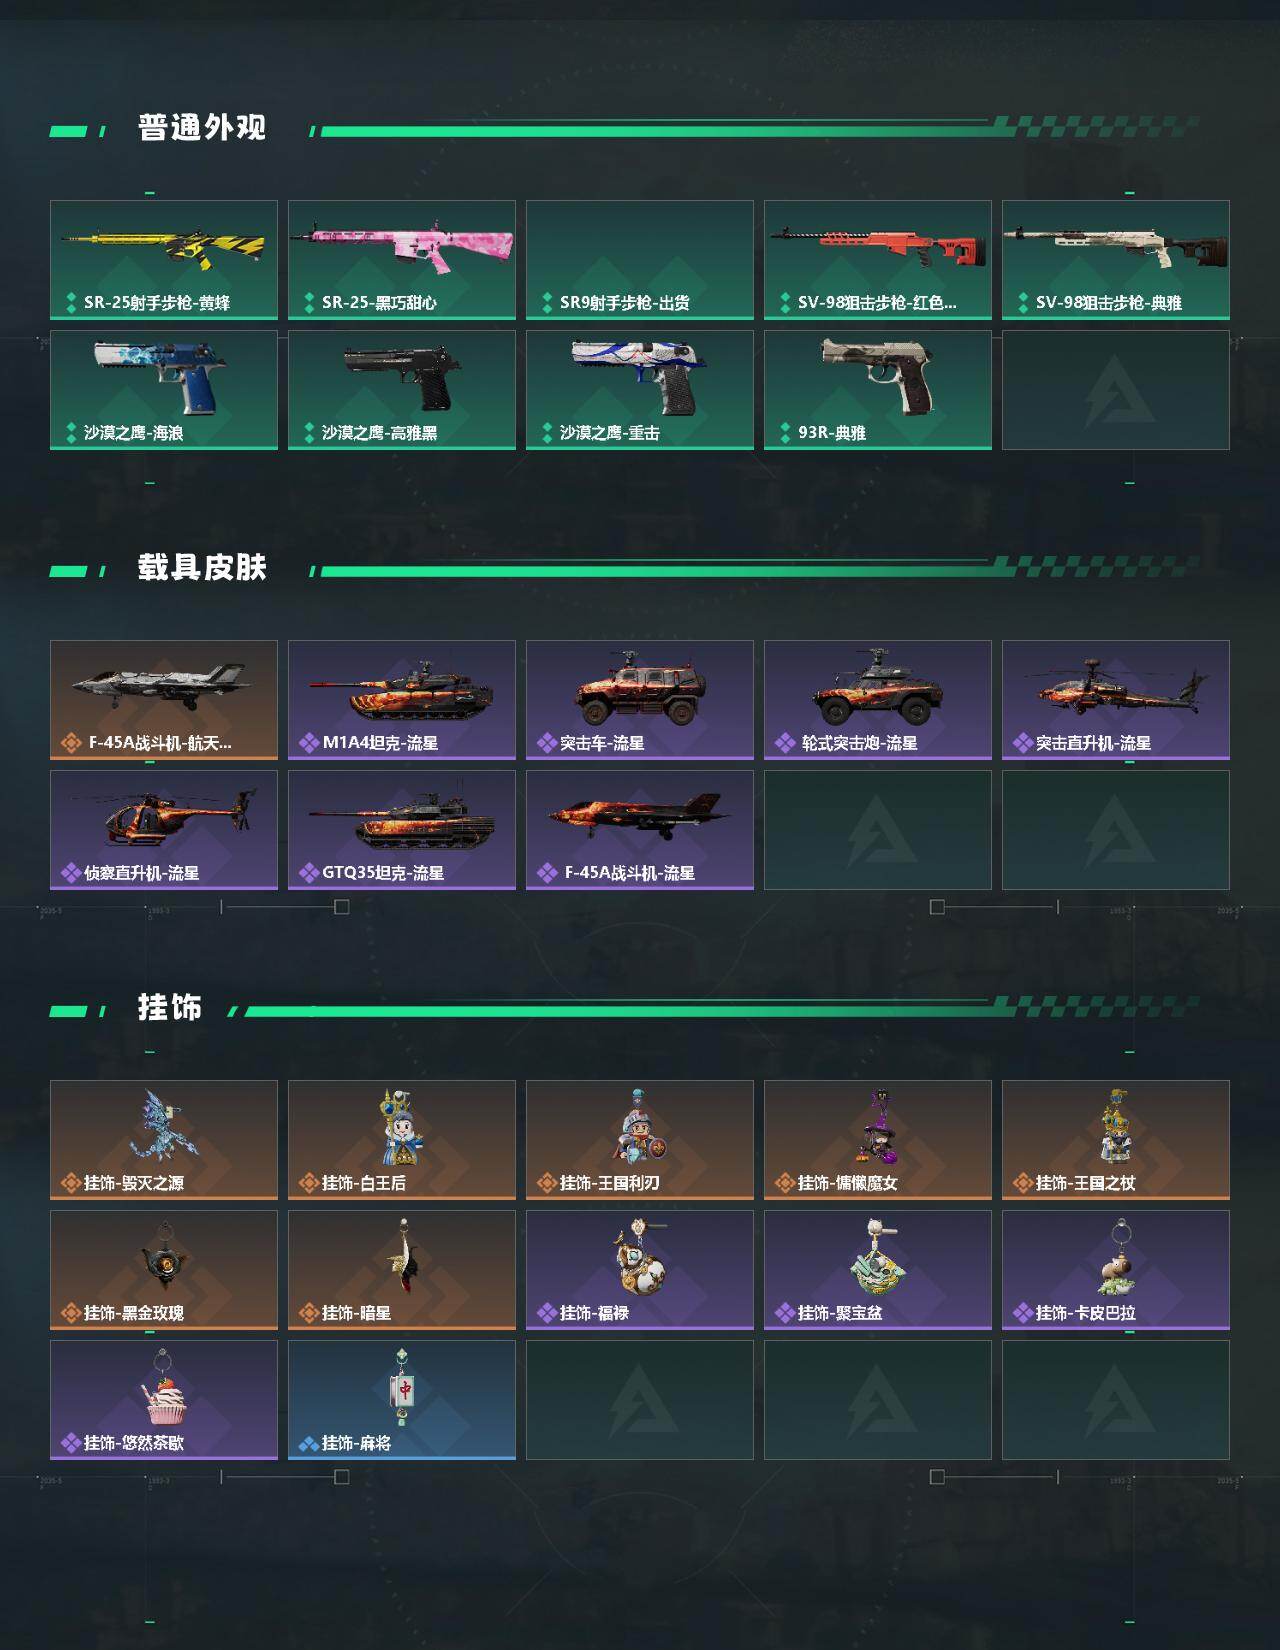Click the pink SR-25-黑巧甜心 skin
This screenshot has width=1280, height=1650.
pos(402,260)
